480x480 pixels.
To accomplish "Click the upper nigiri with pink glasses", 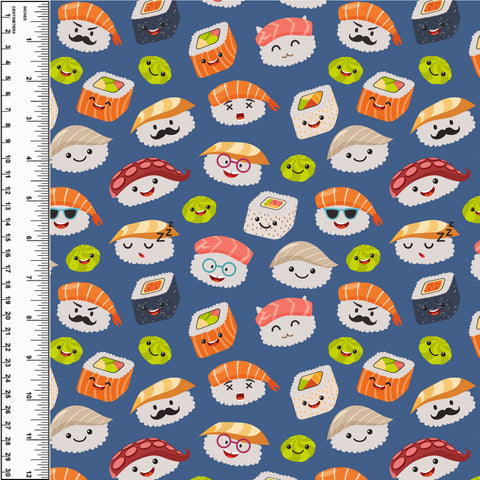I will (234, 164).
